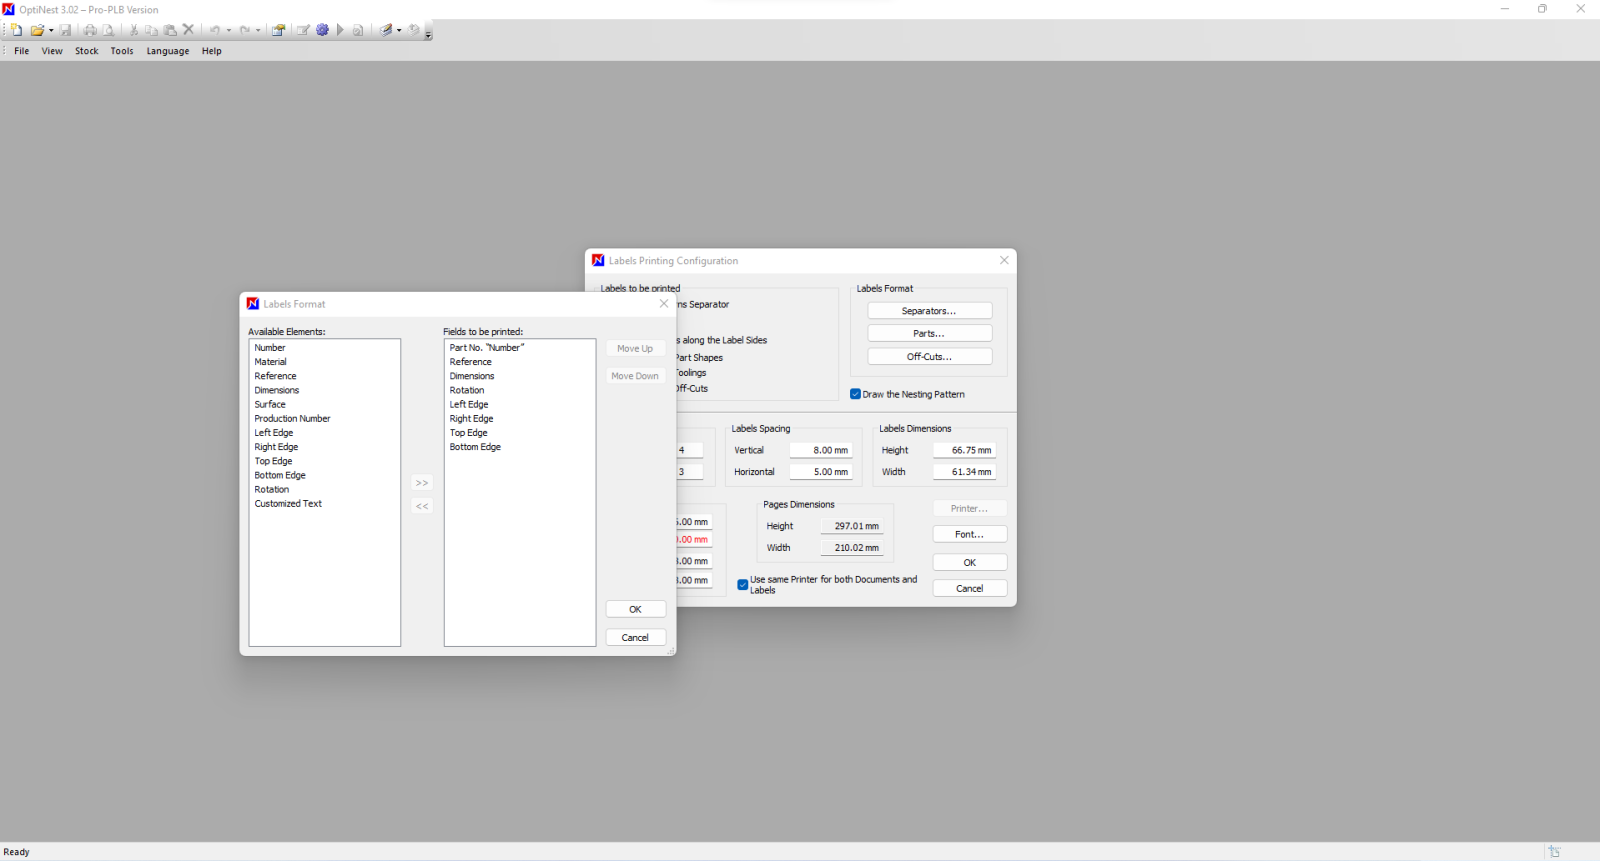The height and width of the screenshot is (861, 1600).
Task: Click the Copy toolbar icon
Action: [x=151, y=30]
